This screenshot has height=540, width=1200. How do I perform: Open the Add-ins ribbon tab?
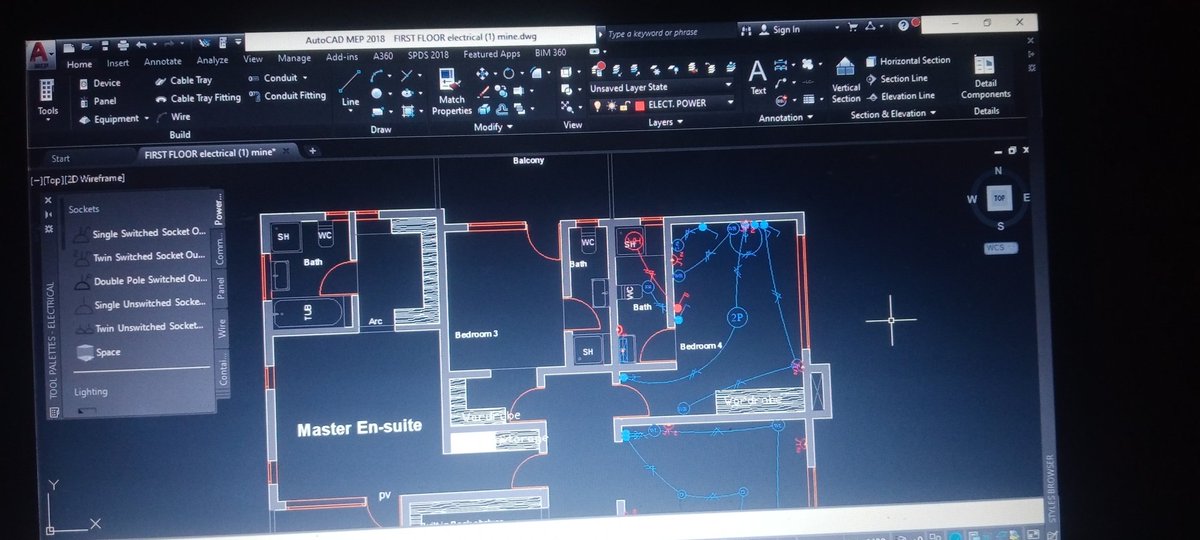click(343, 58)
